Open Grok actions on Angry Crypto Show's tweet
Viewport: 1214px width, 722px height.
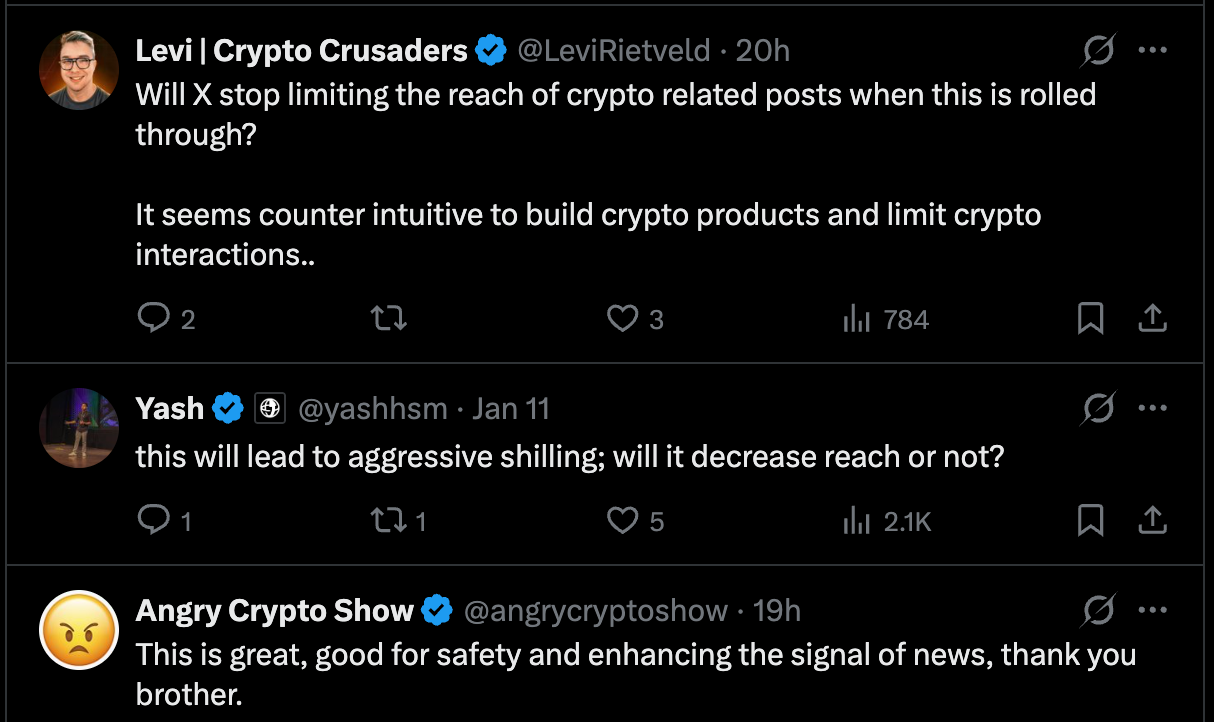click(x=1097, y=609)
